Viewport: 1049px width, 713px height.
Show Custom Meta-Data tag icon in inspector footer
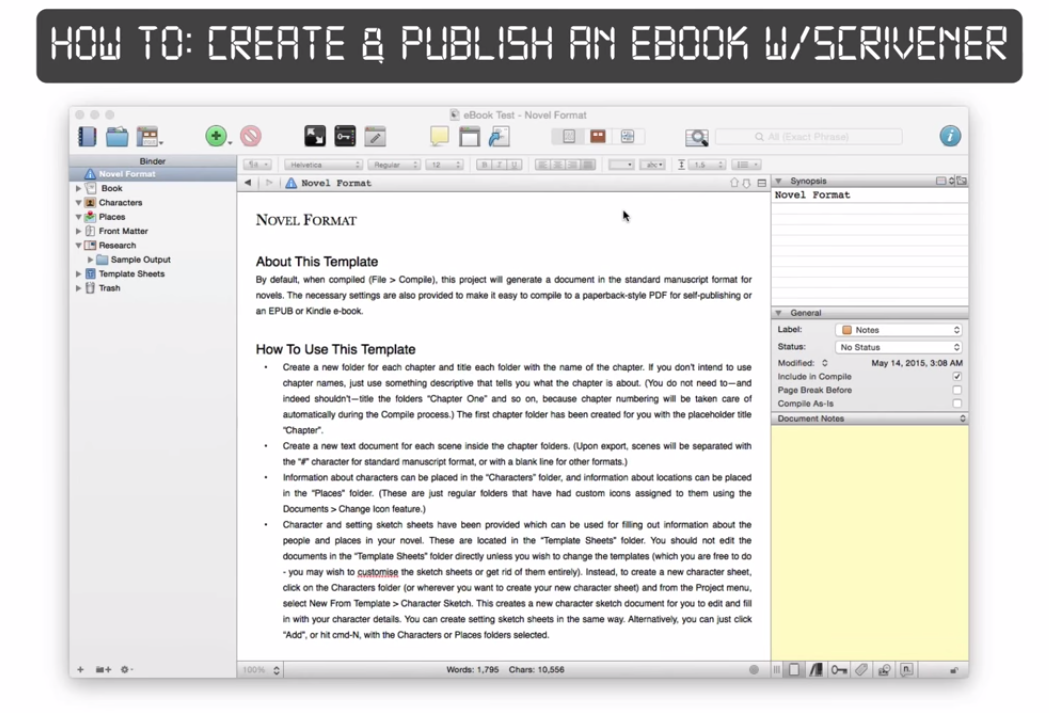click(862, 670)
